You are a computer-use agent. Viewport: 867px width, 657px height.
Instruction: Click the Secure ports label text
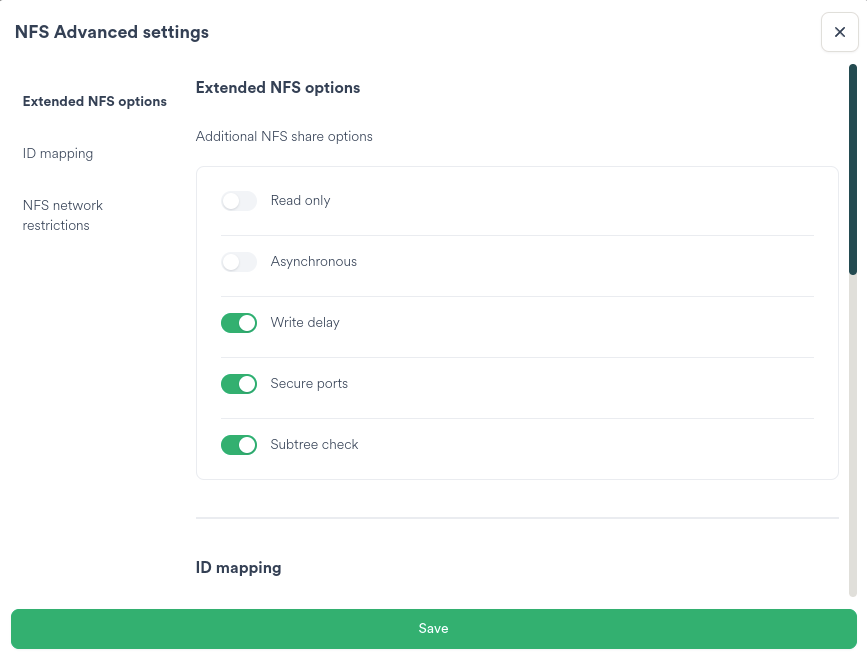click(x=310, y=383)
